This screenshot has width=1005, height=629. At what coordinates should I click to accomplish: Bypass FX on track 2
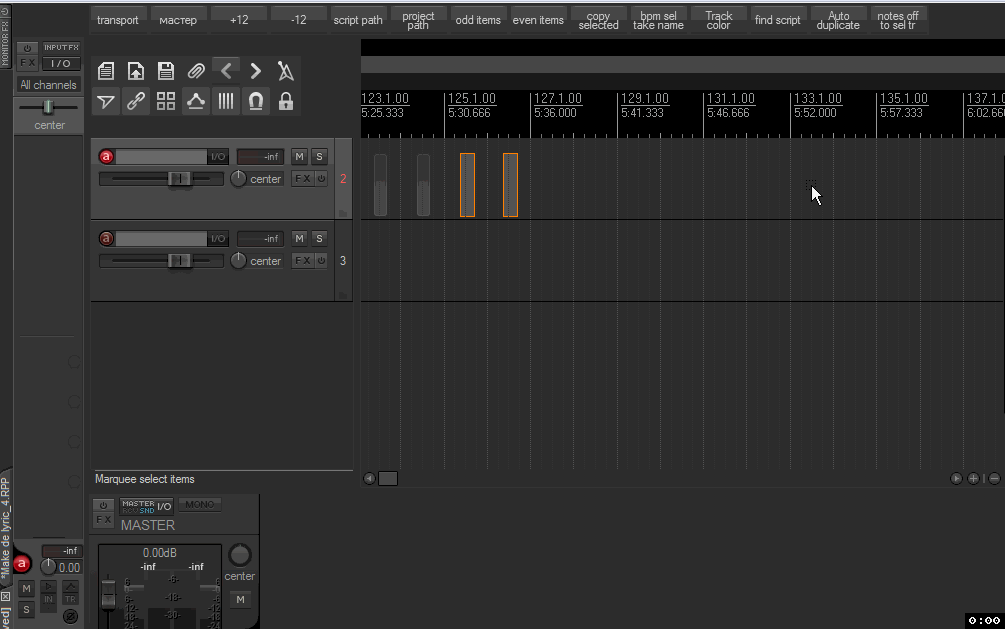322,178
